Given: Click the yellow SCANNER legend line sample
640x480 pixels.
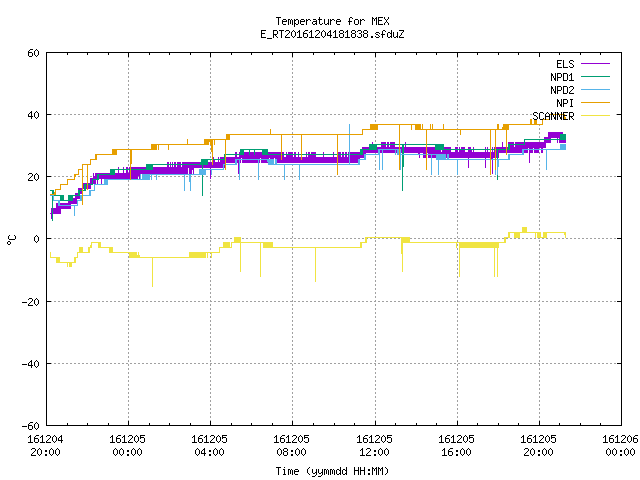Looking at the screenshot, I should (596, 116).
